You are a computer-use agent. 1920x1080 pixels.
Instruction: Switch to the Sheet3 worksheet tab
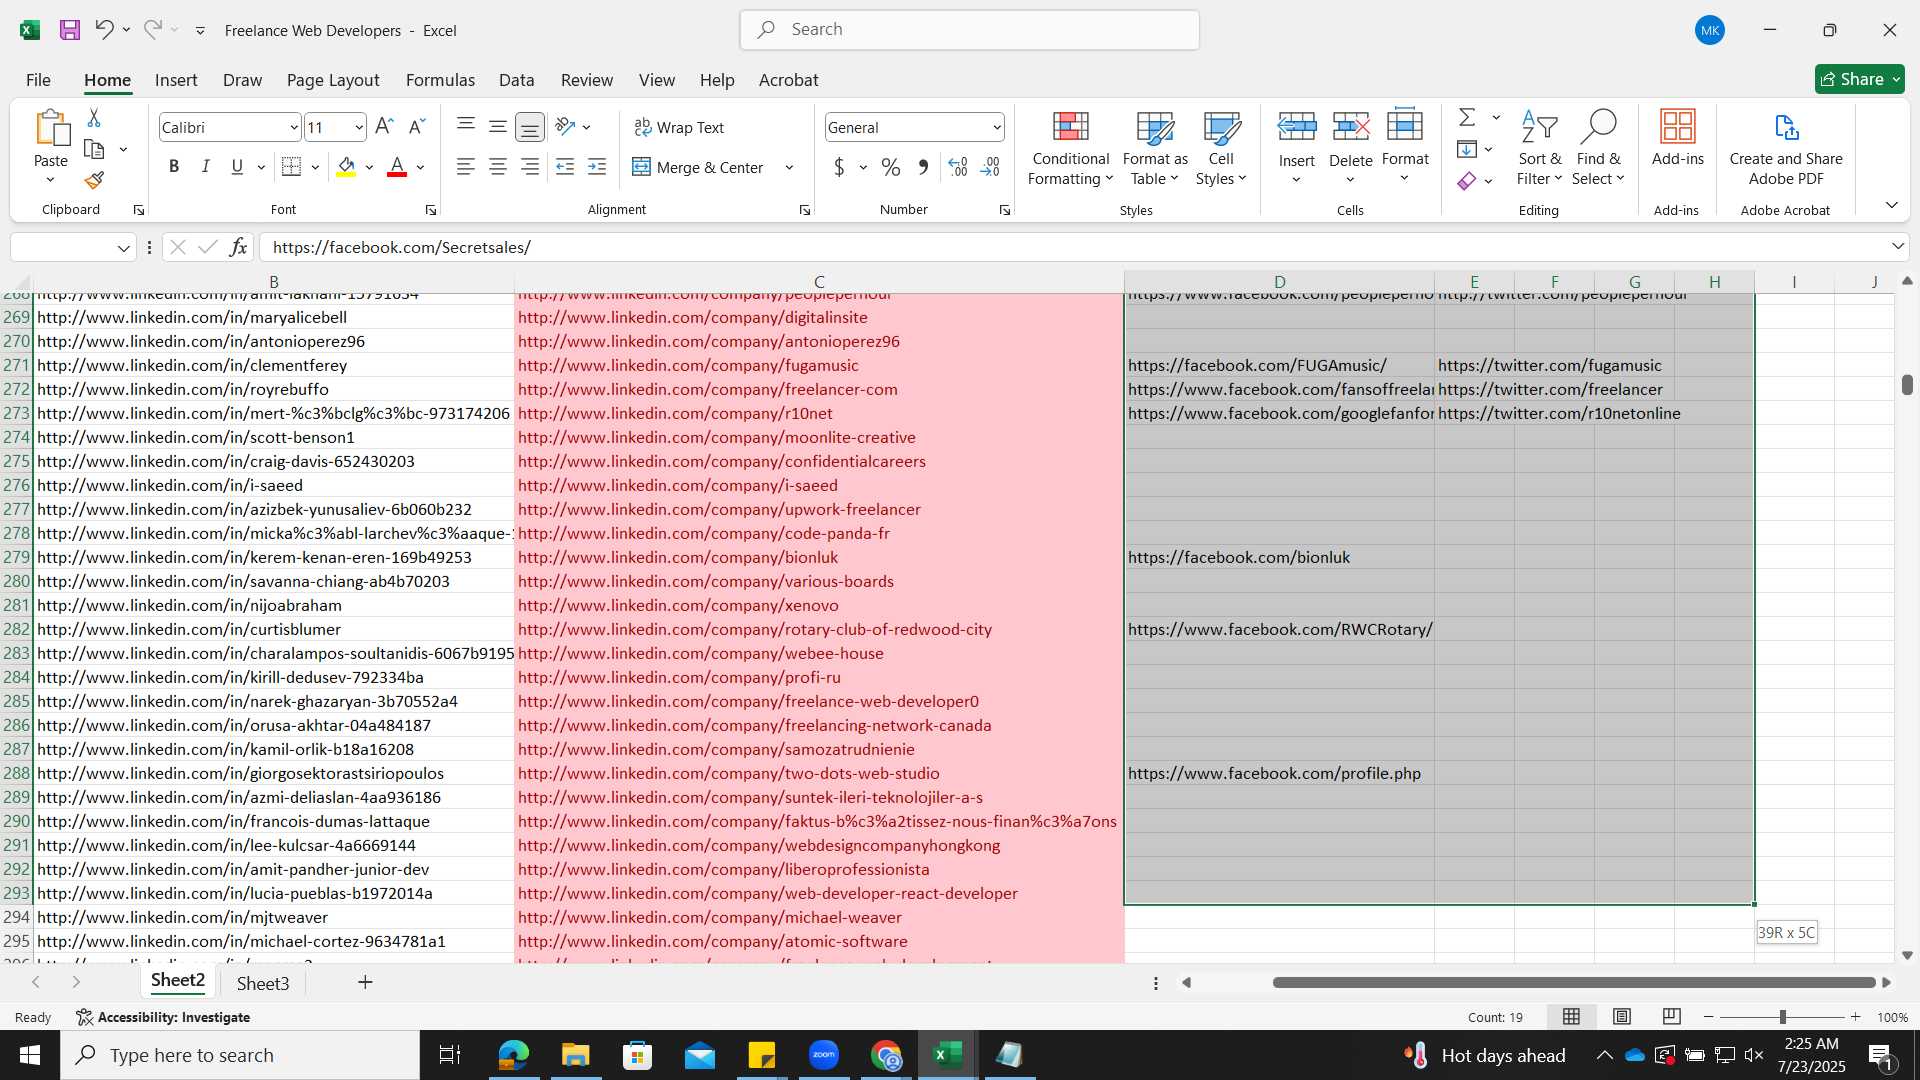coord(263,983)
